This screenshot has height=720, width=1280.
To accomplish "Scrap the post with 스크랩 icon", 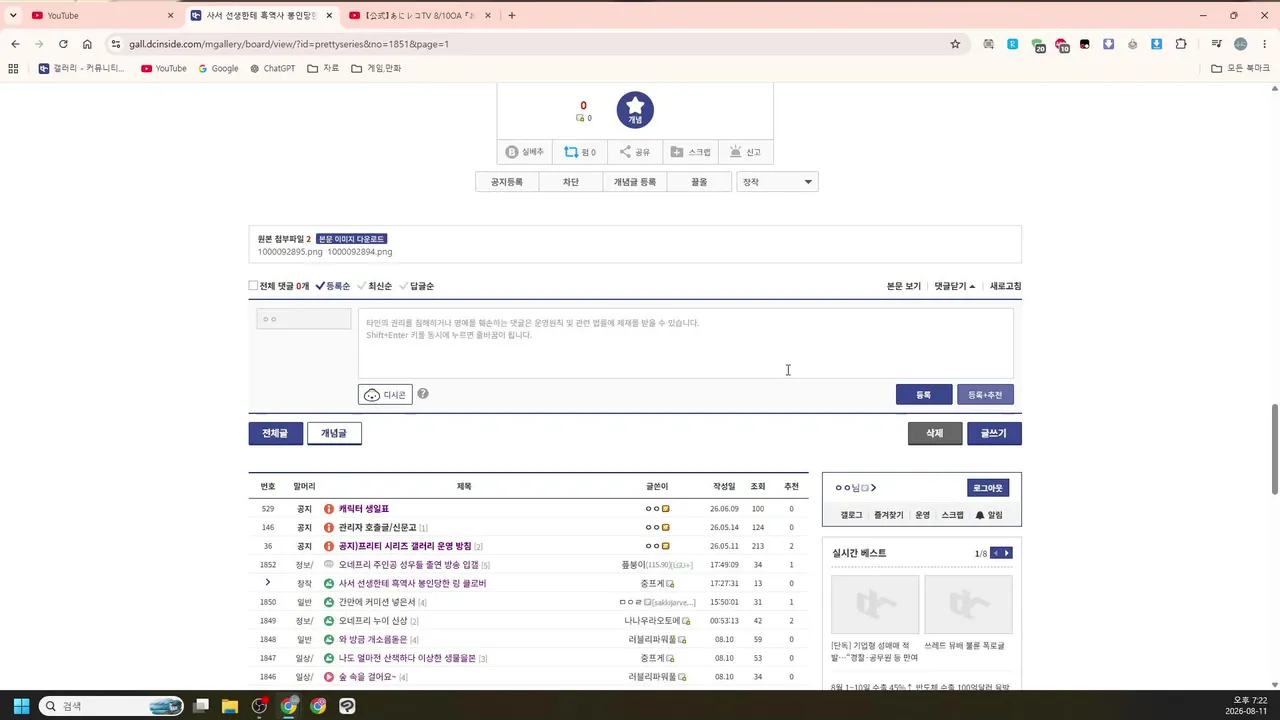I will coord(677,152).
